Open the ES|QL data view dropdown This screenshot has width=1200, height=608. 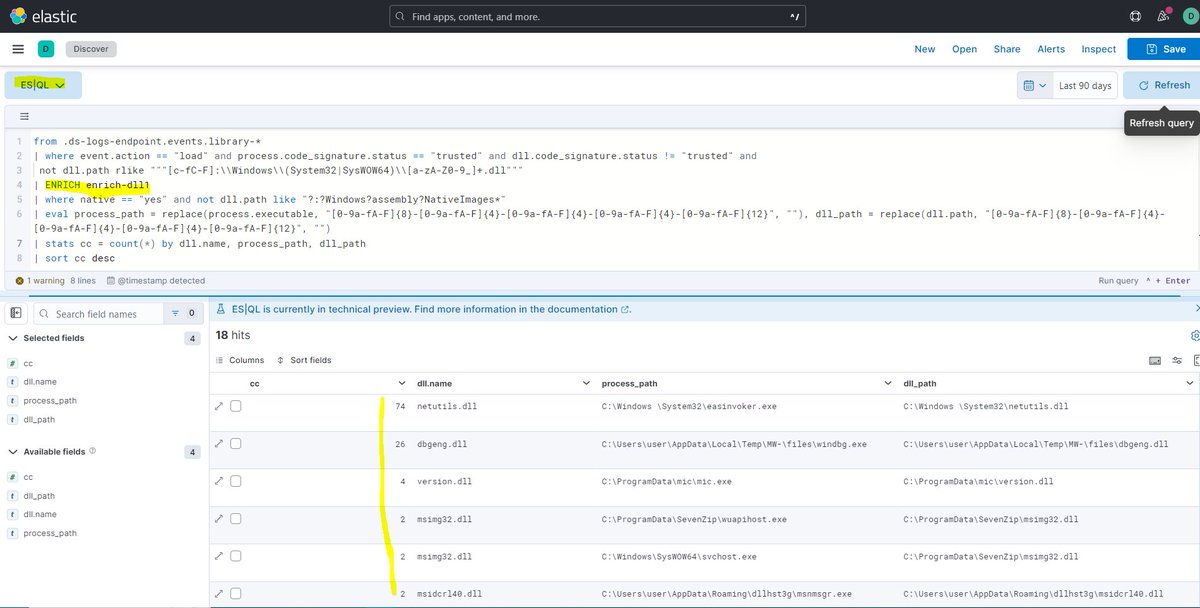click(43, 85)
